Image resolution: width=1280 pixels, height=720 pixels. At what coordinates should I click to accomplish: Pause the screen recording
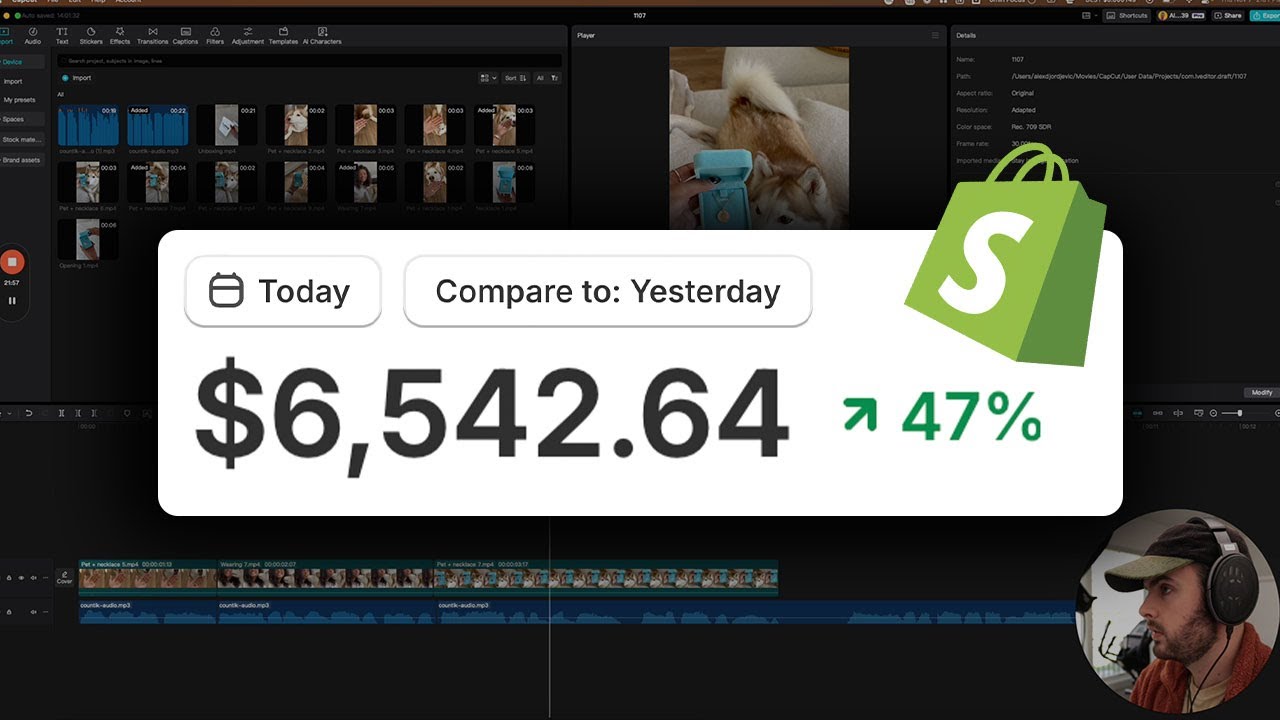pyautogui.click(x=12, y=300)
